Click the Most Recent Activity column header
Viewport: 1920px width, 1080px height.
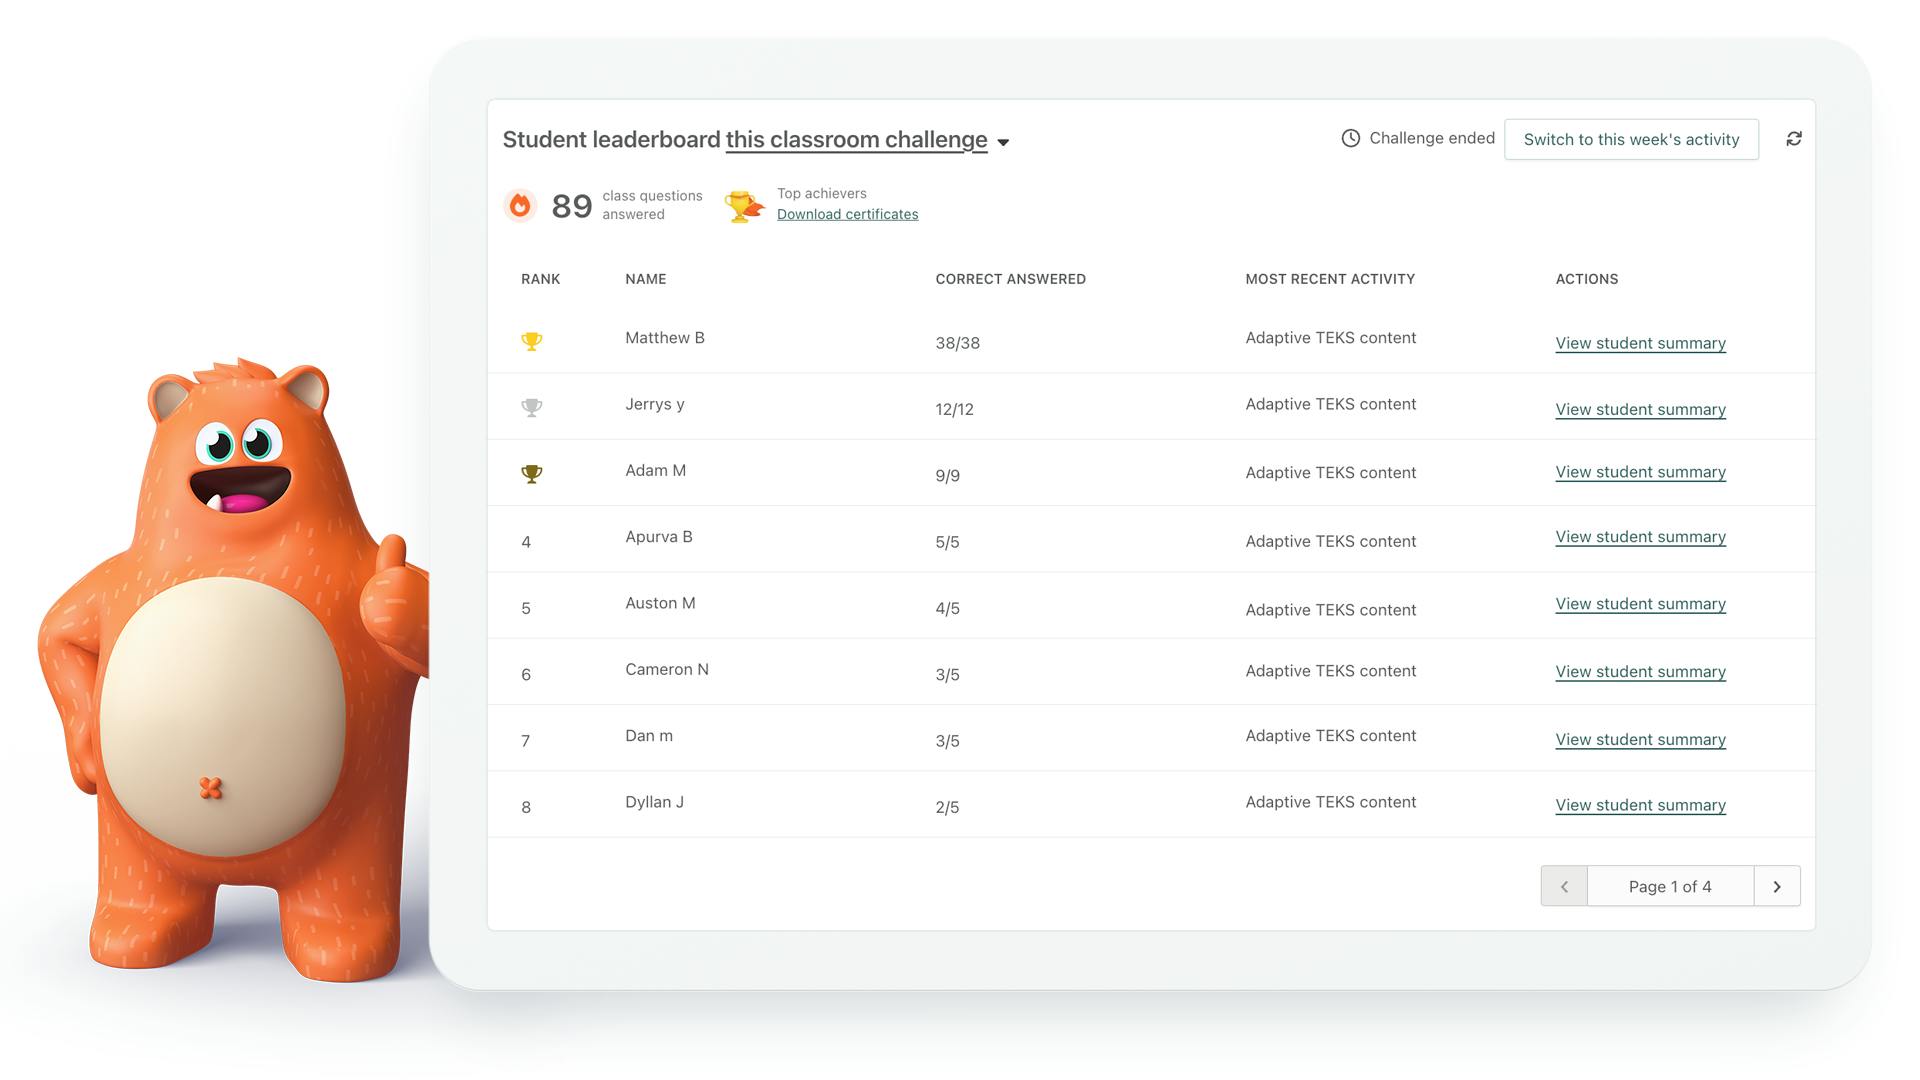pos(1331,278)
